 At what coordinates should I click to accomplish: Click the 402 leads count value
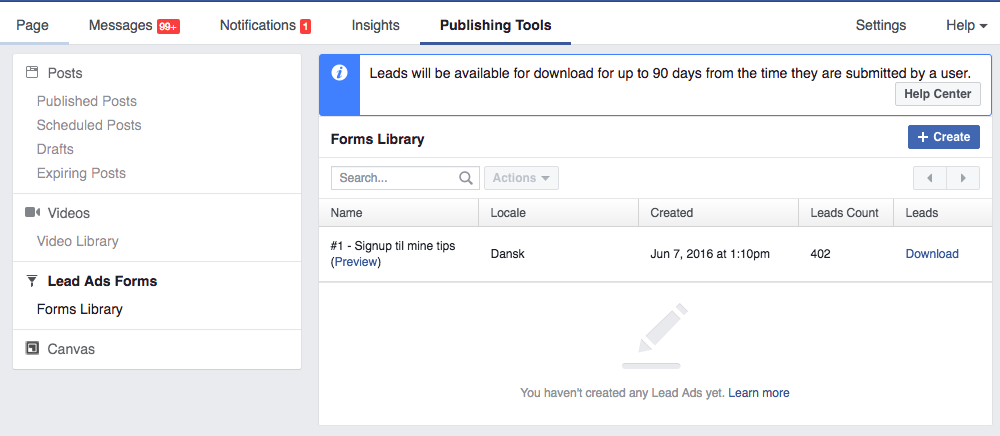coord(820,254)
